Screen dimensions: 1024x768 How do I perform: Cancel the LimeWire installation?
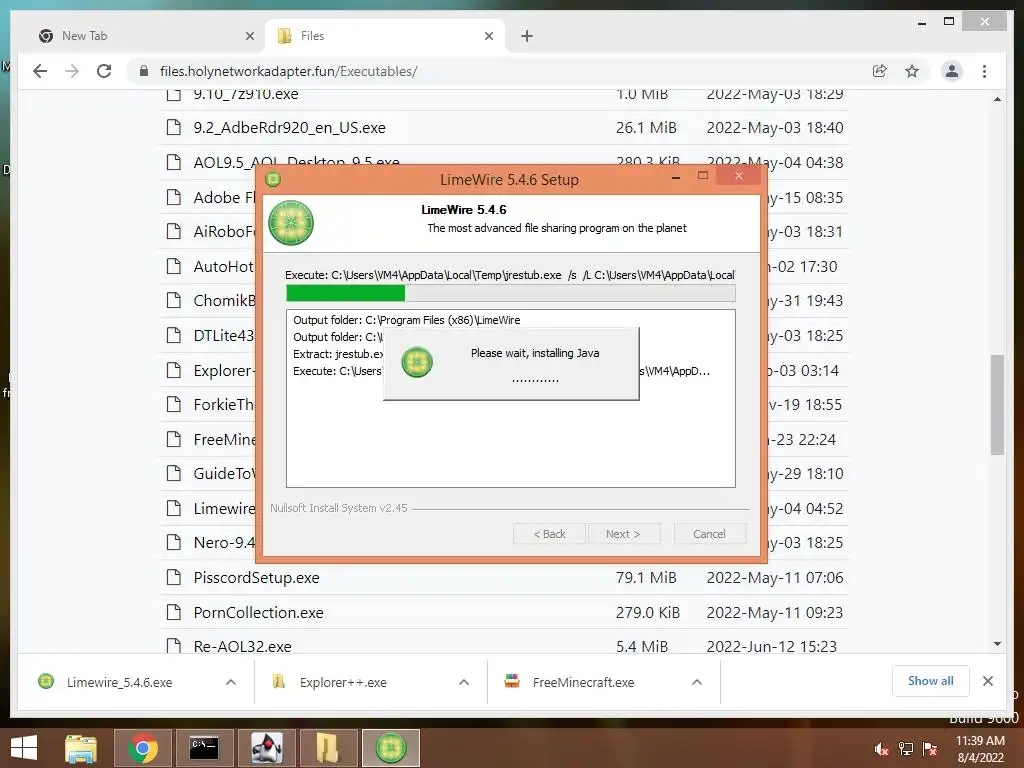[x=709, y=534]
